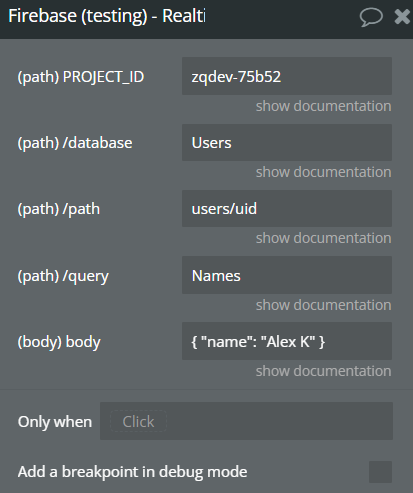This screenshot has width=413, height=493.
Task: Show documentation under the /path field
Action: [323, 238]
